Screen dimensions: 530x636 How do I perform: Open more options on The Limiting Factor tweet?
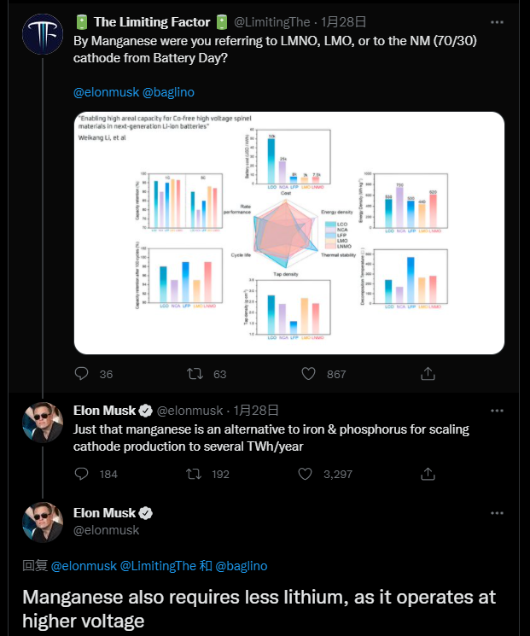pos(497,22)
